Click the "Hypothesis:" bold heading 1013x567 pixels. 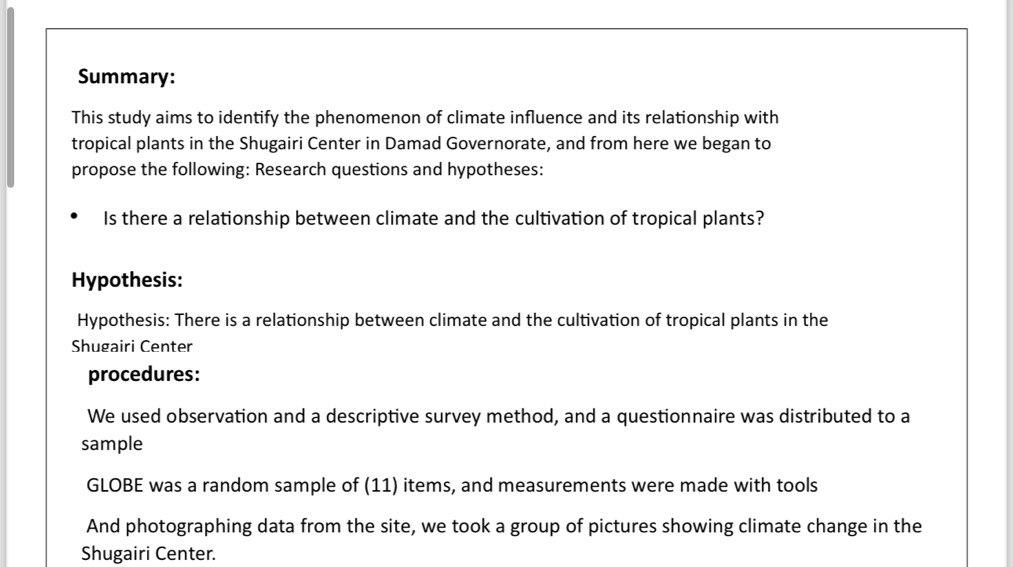click(x=127, y=280)
